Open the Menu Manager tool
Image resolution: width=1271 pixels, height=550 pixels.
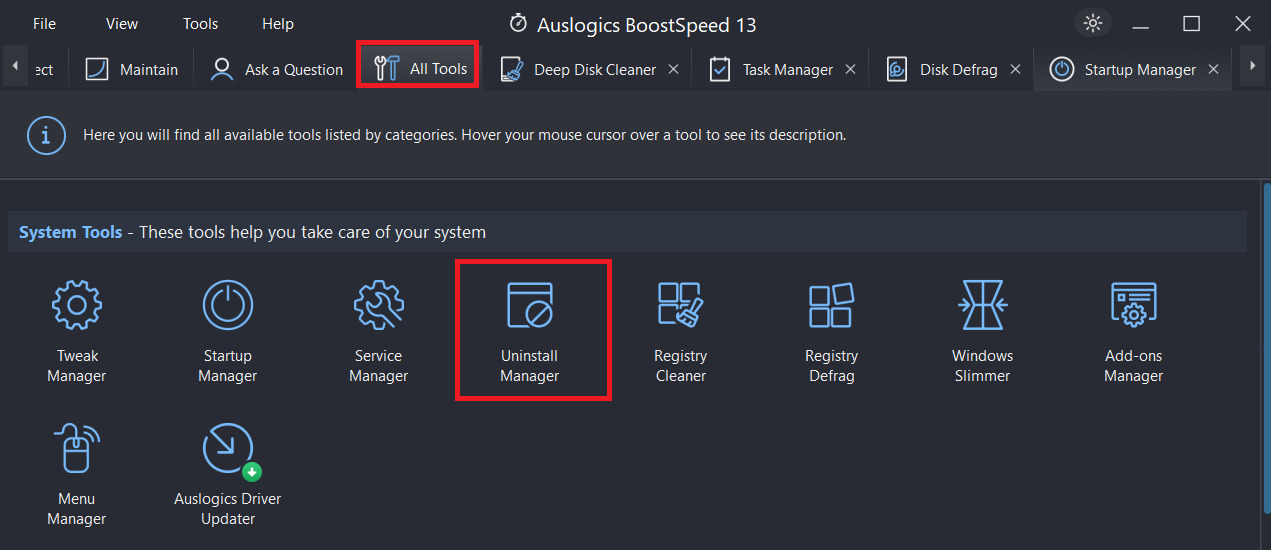77,474
